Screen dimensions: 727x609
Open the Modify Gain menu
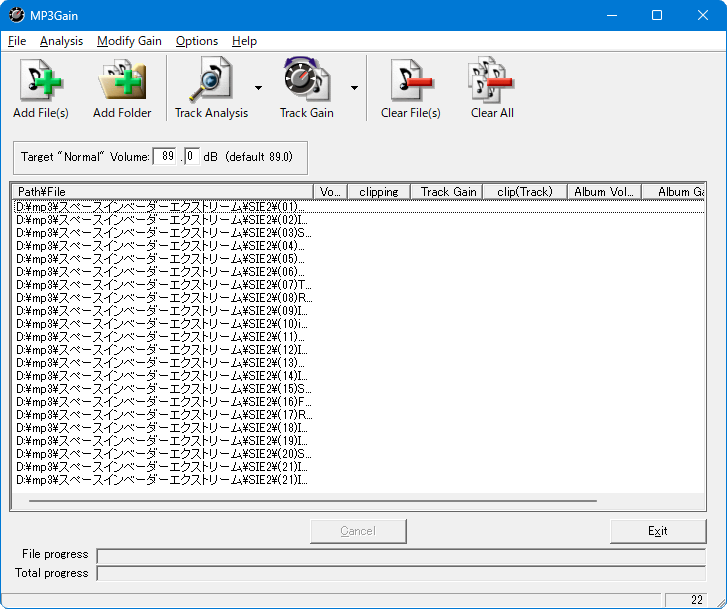click(x=129, y=41)
